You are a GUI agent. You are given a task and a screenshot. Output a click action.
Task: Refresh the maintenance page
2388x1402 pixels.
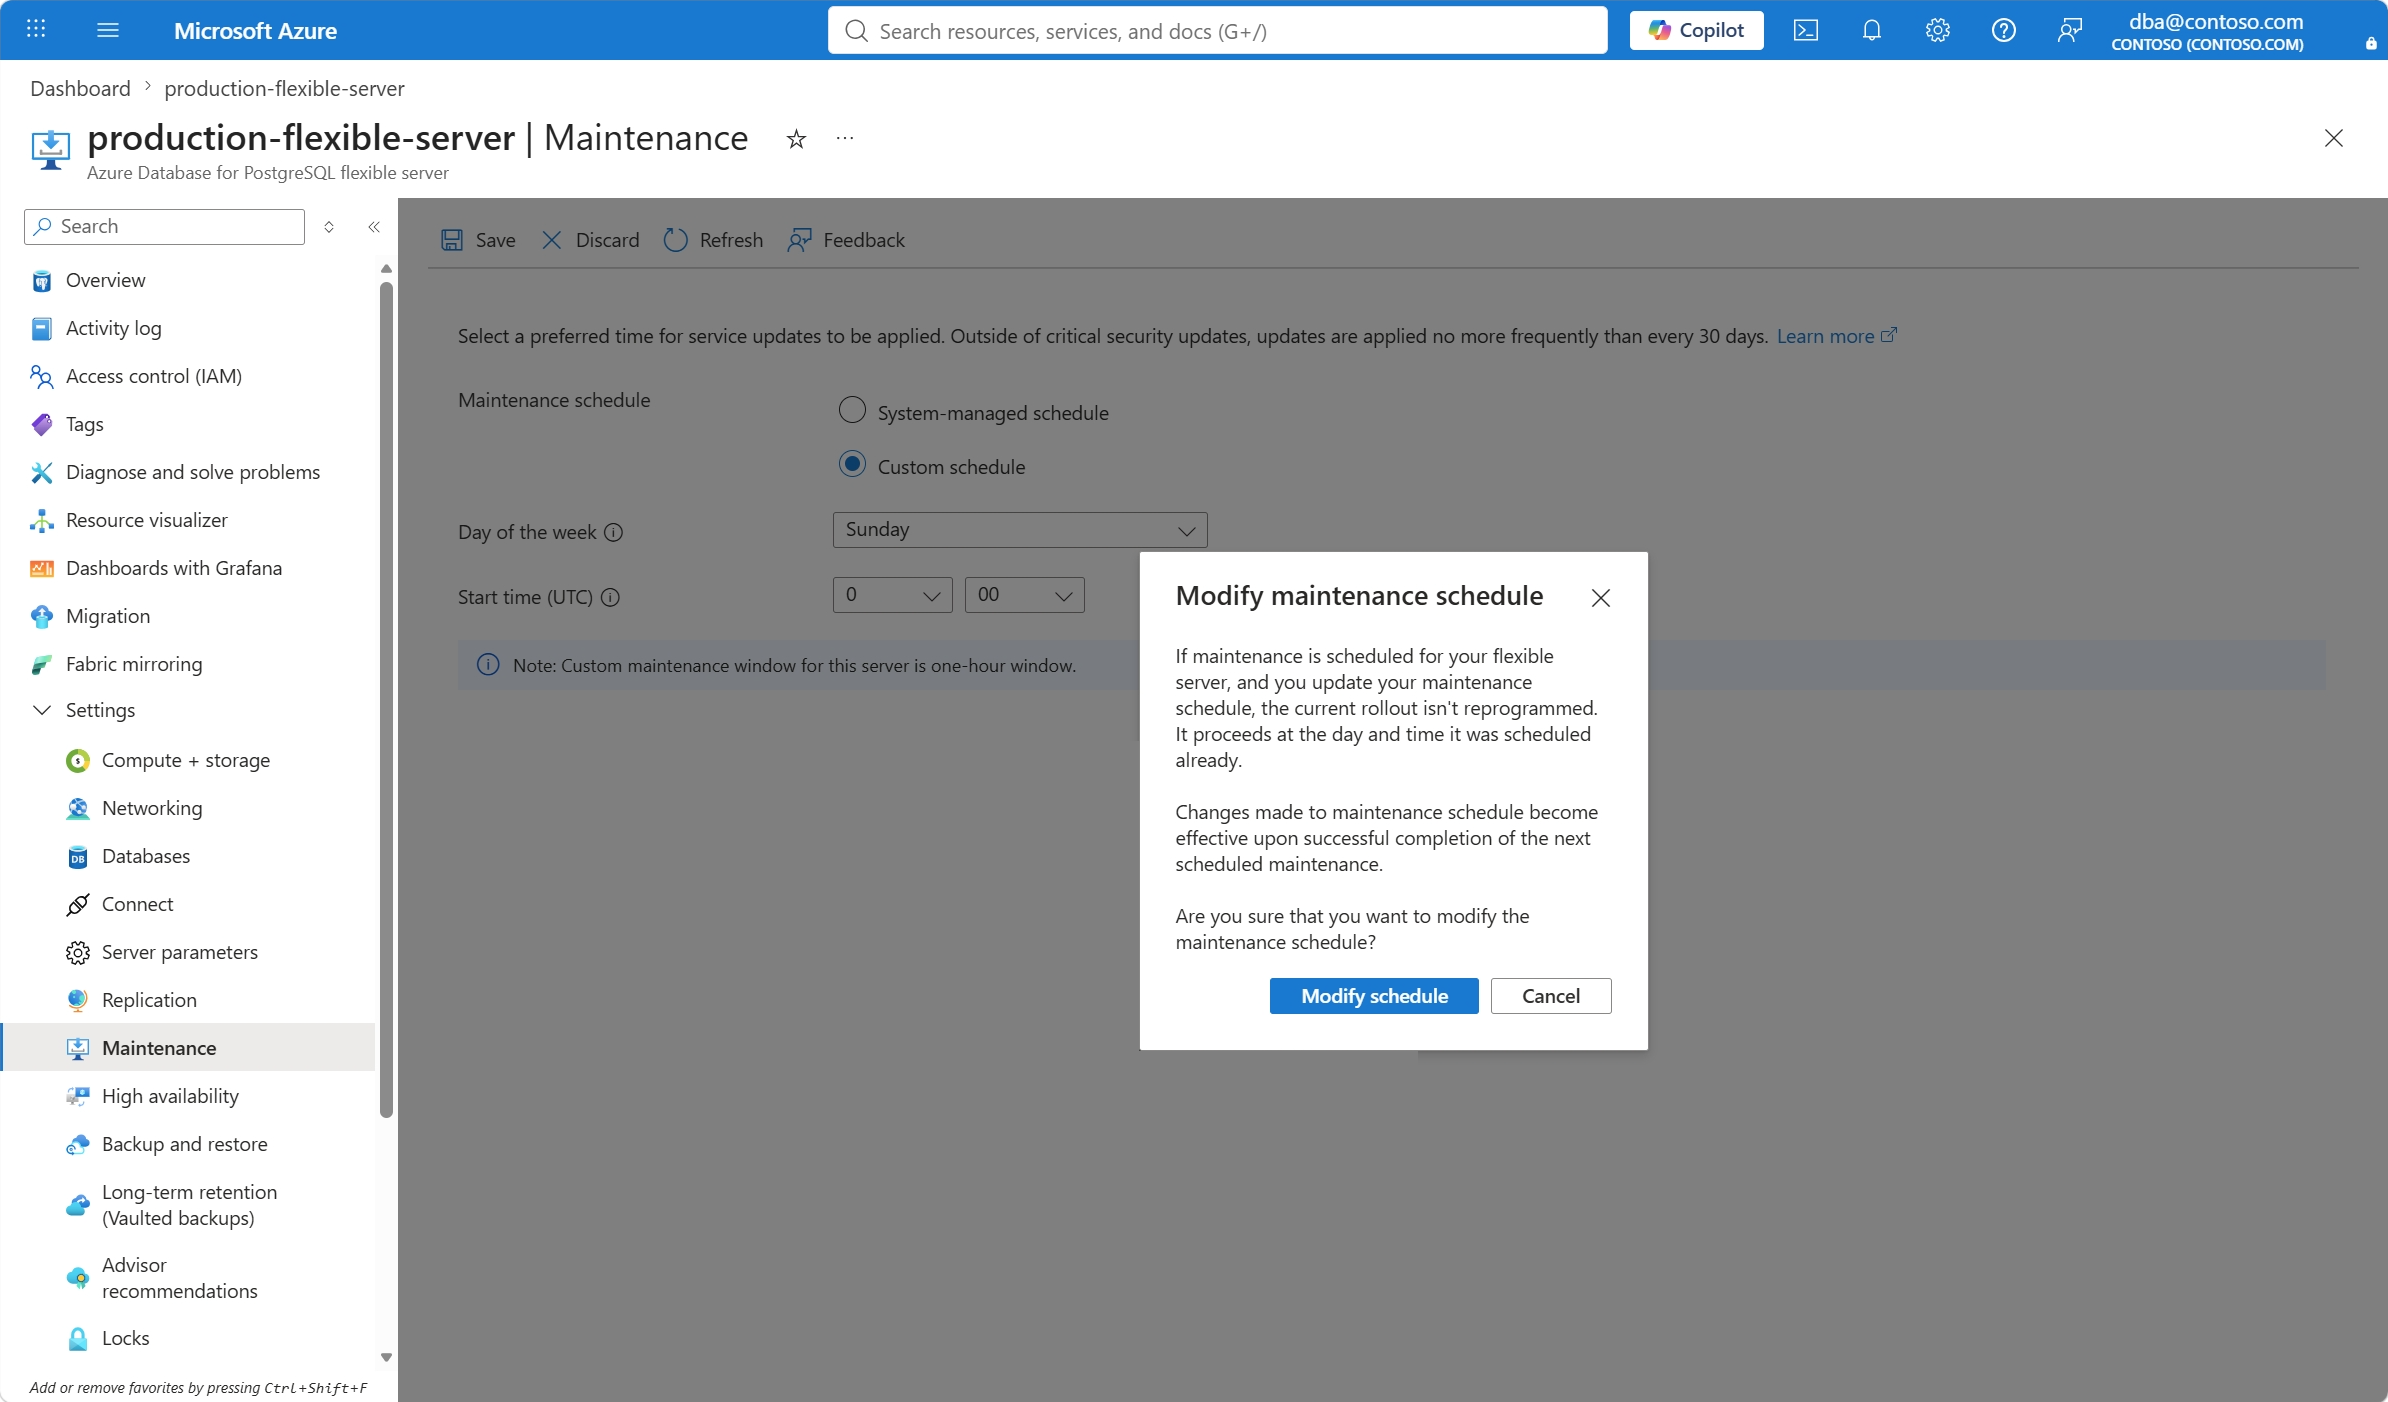click(713, 240)
